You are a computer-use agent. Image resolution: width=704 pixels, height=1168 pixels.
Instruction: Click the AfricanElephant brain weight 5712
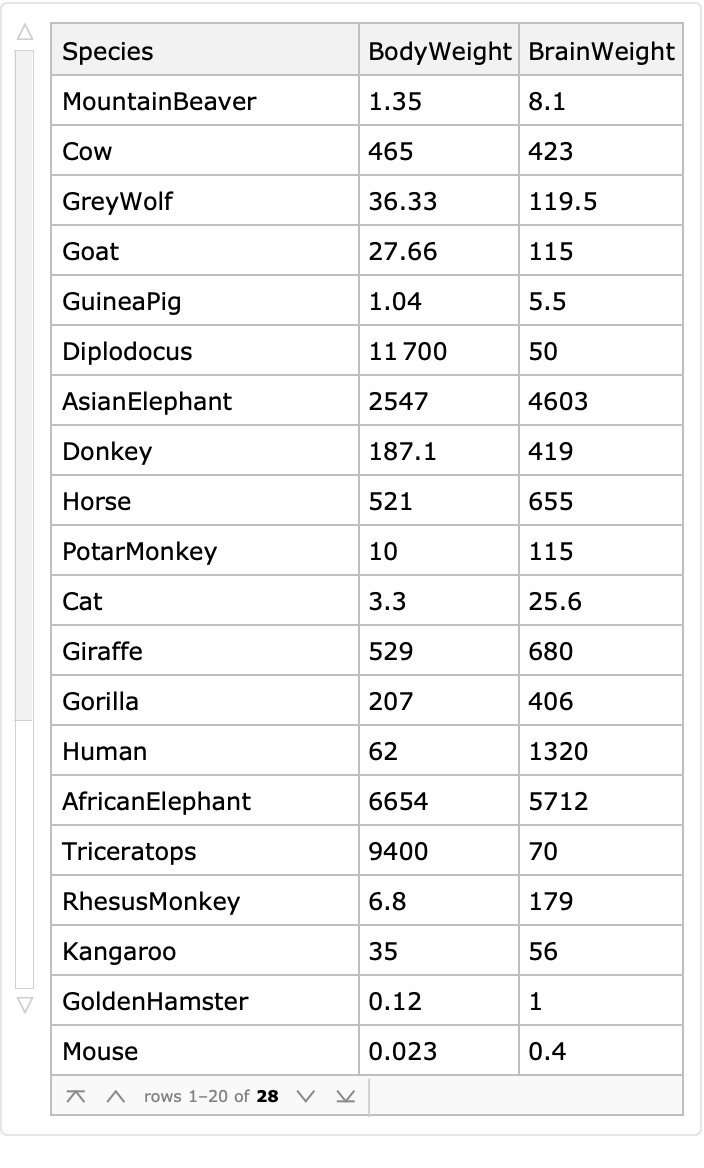click(558, 801)
